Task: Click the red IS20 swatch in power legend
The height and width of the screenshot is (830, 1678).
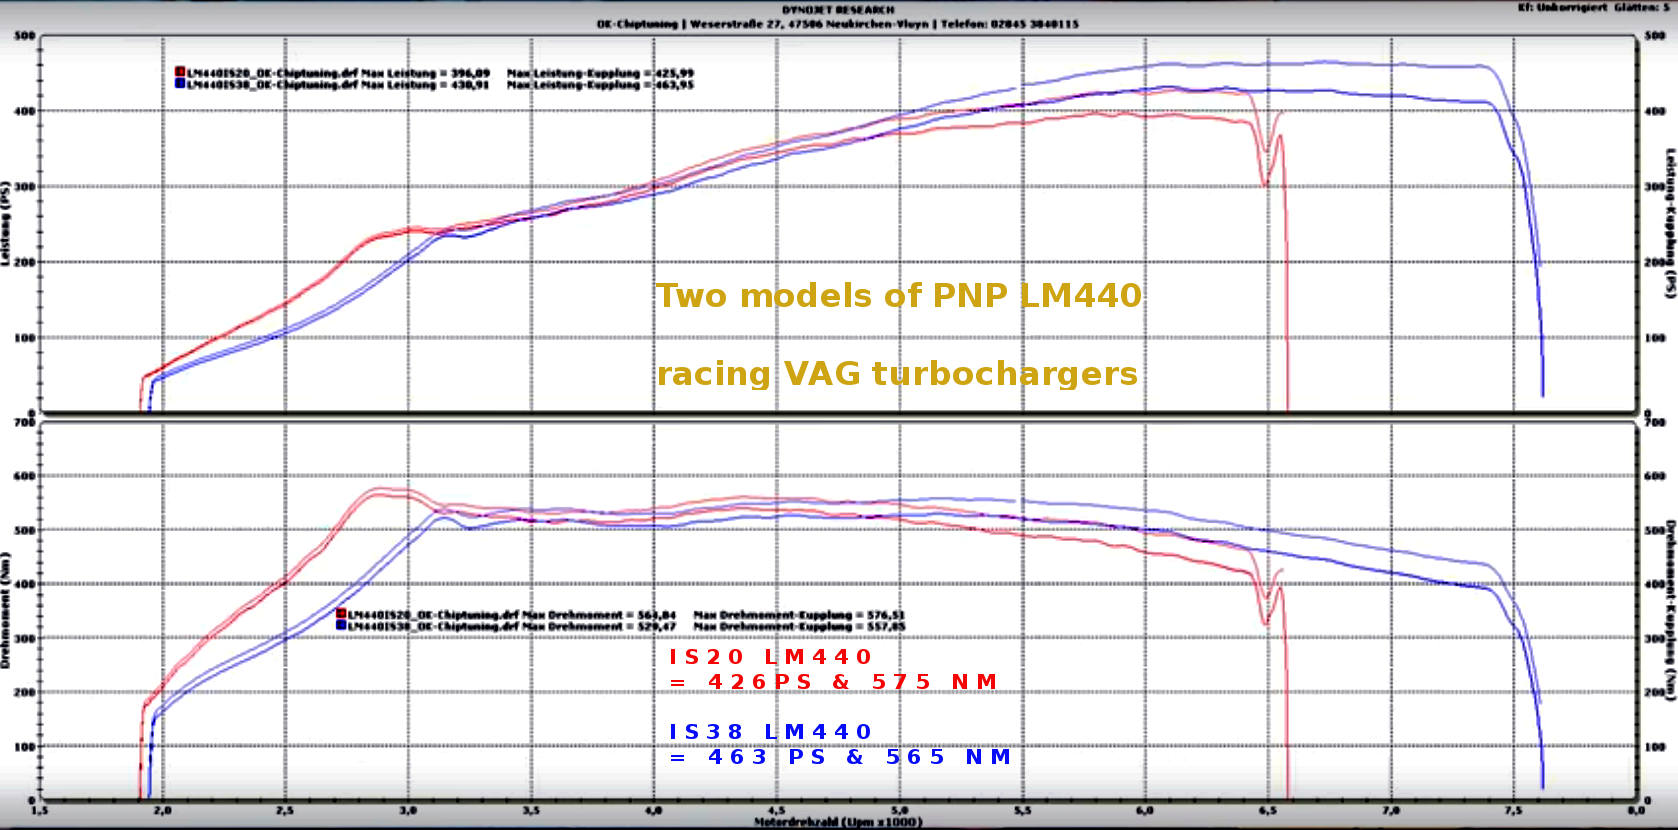Action: pyautogui.click(x=180, y=73)
